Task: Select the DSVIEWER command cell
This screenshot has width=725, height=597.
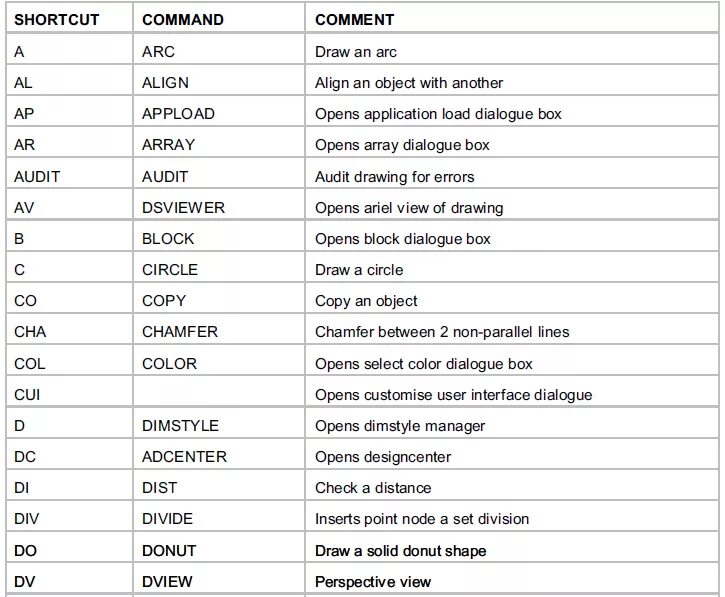Action: pos(183,208)
